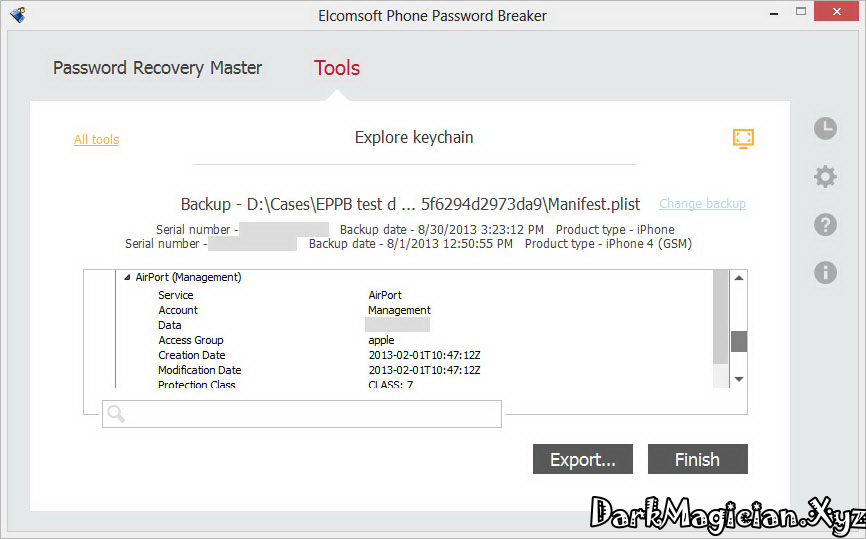The image size is (866, 539).
Task: Switch to the Password Recovery Master tab
Action: 157,68
